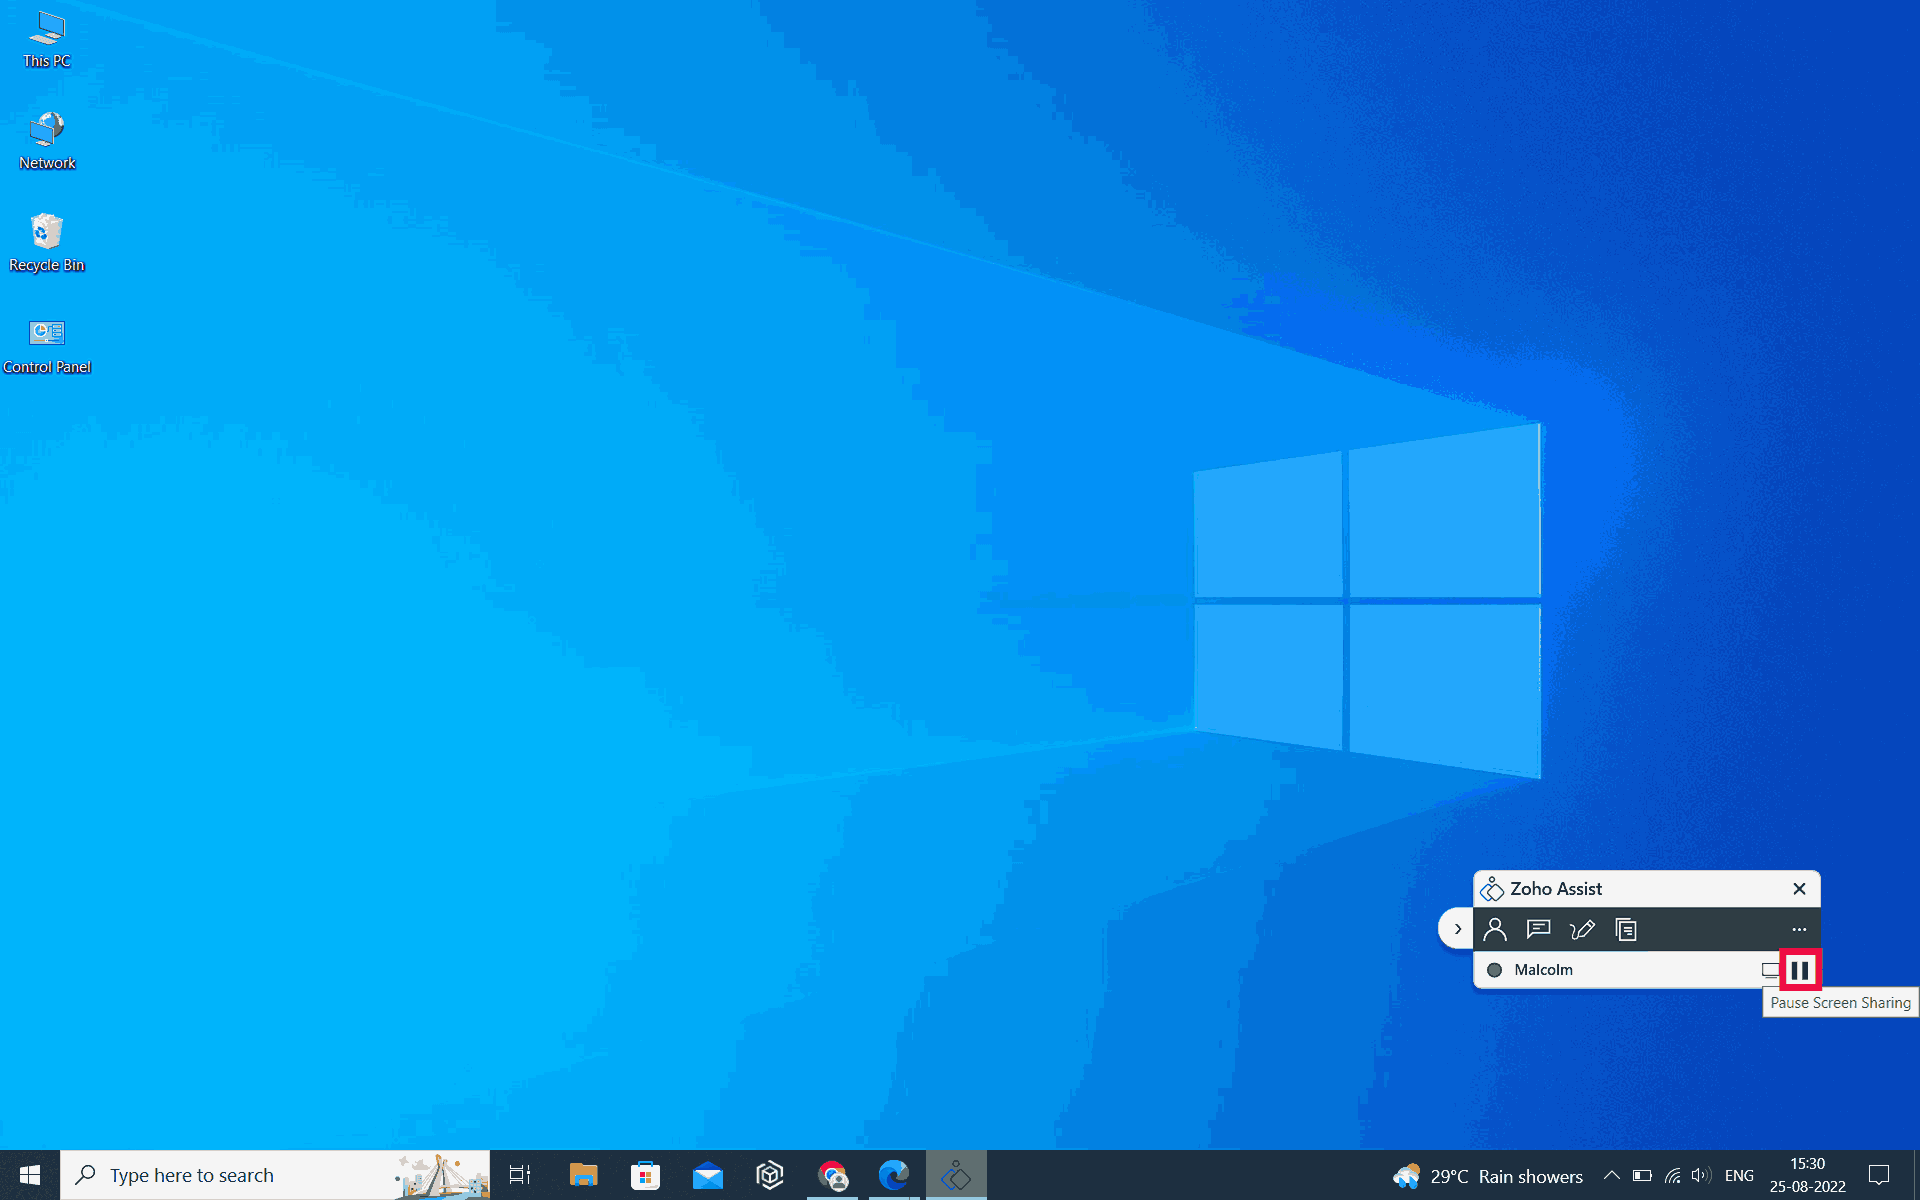Collapse Zoho Assist panel with side arrow
Screen dimensions: 1920x1200
[x=1457, y=929]
